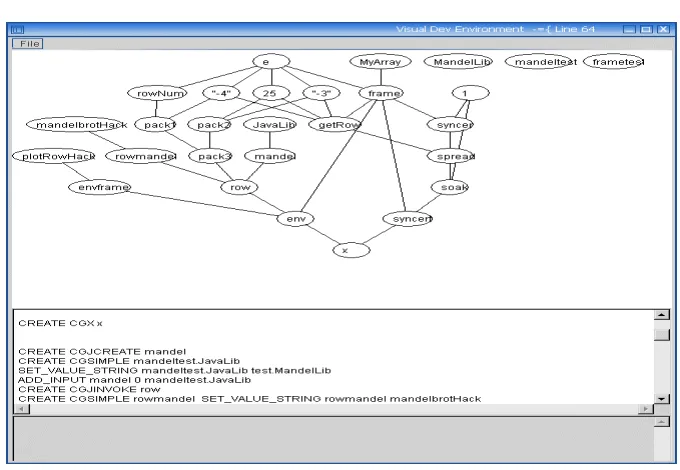The height and width of the screenshot is (470, 680).
Task: Click script pane scroll right arrow
Action: pyautogui.click(x=646, y=409)
